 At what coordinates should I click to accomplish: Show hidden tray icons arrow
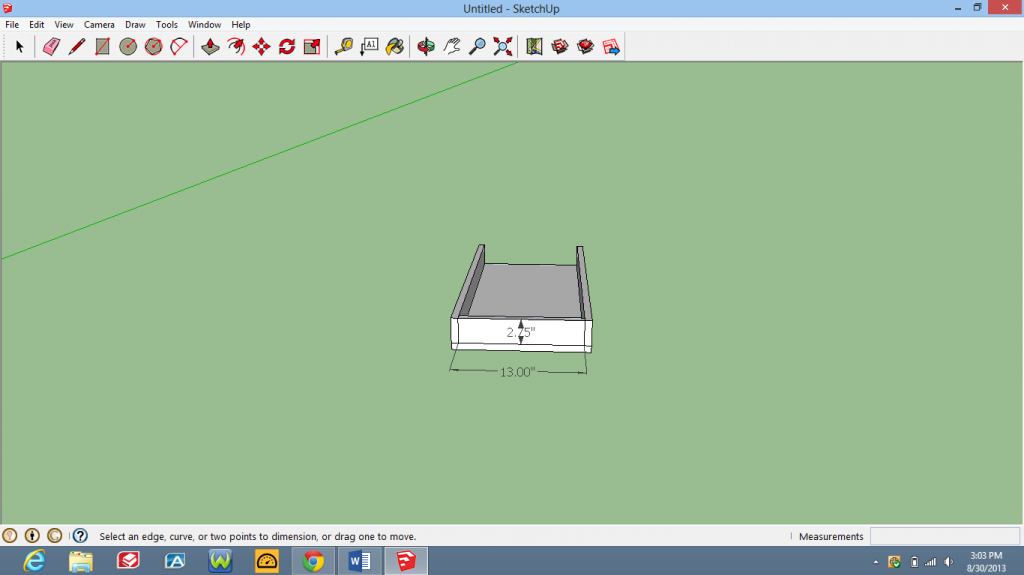tap(876, 562)
